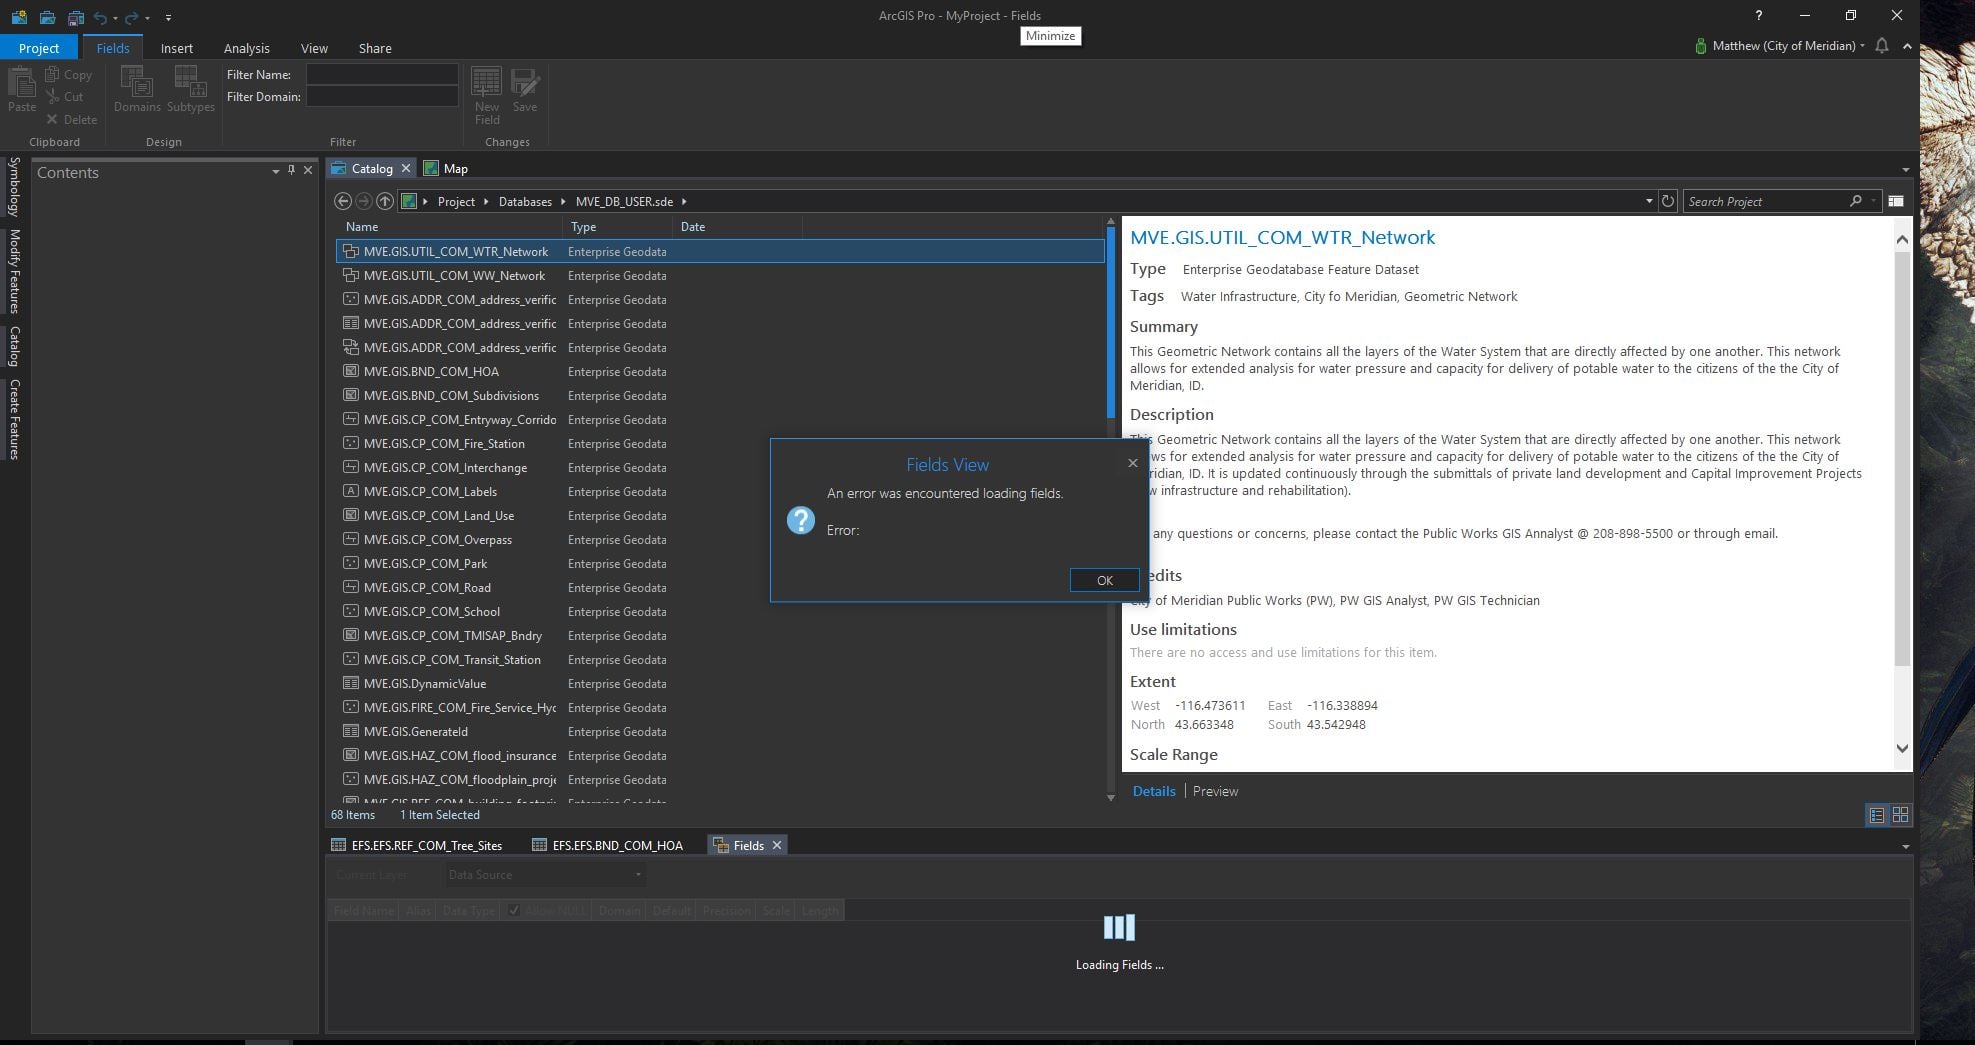Open the Modify Features side tab
1975x1045 pixels.
pos(14,271)
